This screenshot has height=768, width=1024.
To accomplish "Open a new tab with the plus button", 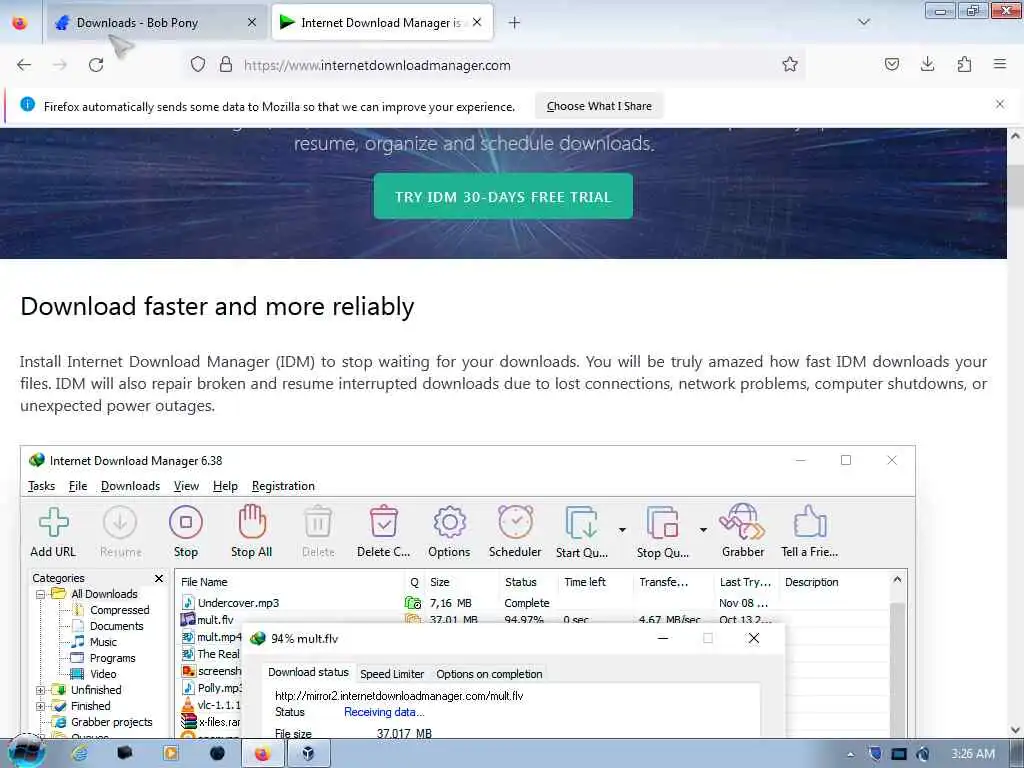I will [515, 23].
